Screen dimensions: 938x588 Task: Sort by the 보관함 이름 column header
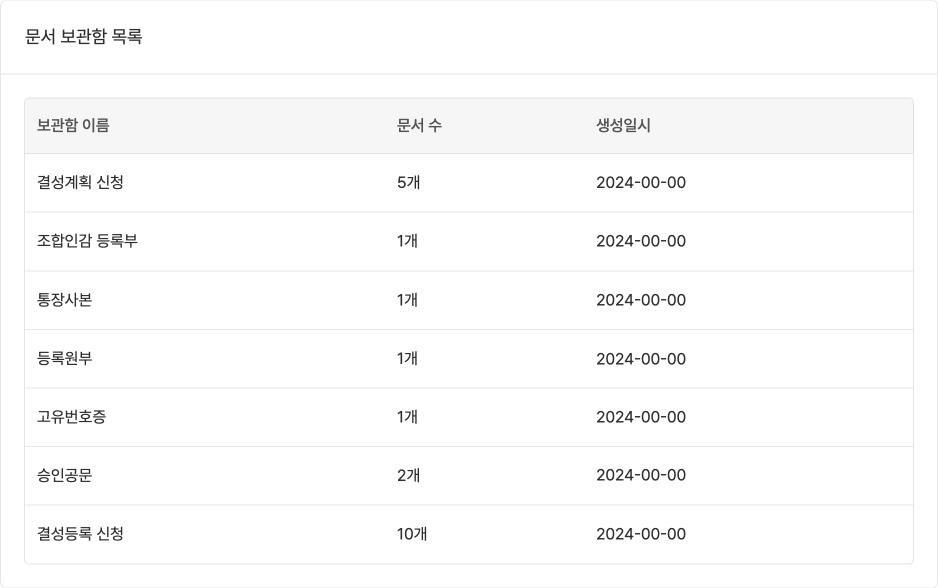(73, 125)
